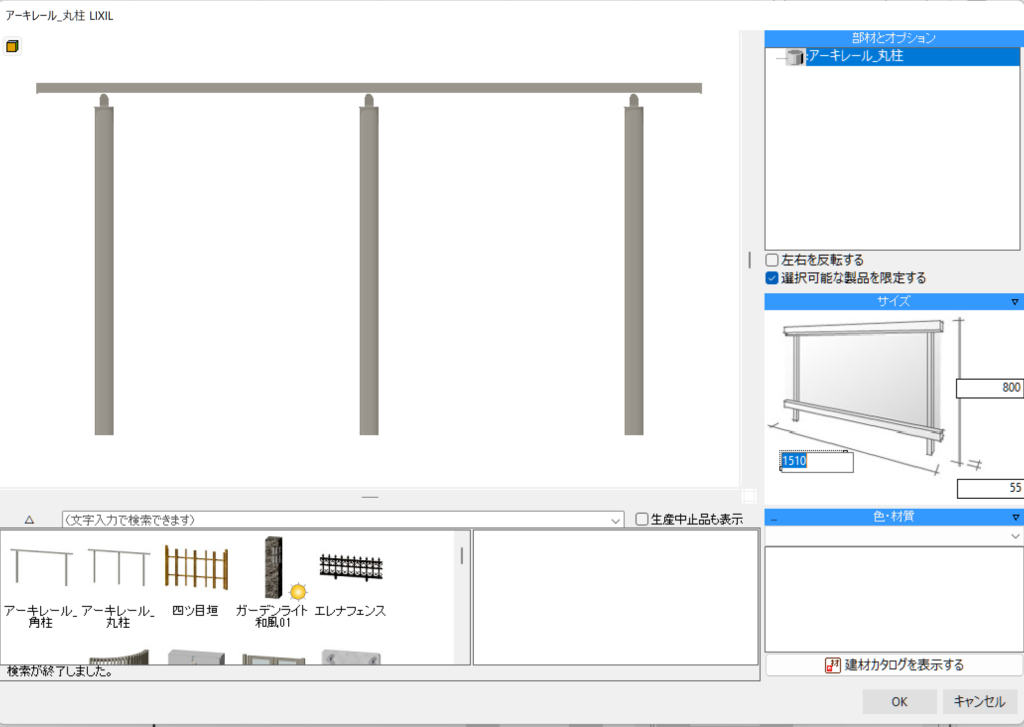1024x727 pixels.
Task: Select アーキレール_角柱 product thumbnail
Action: click(x=40, y=567)
